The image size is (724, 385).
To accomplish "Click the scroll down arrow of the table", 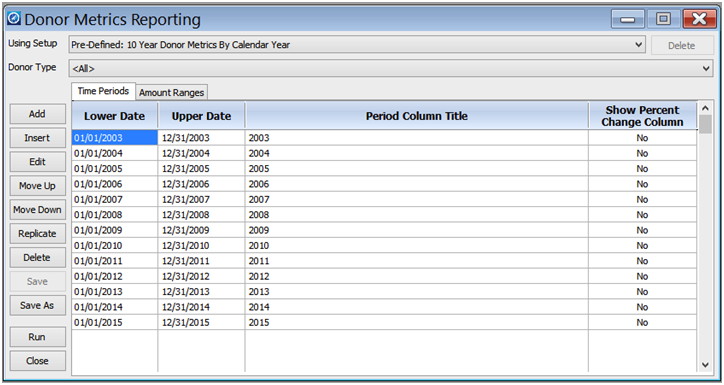I will (x=705, y=365).
